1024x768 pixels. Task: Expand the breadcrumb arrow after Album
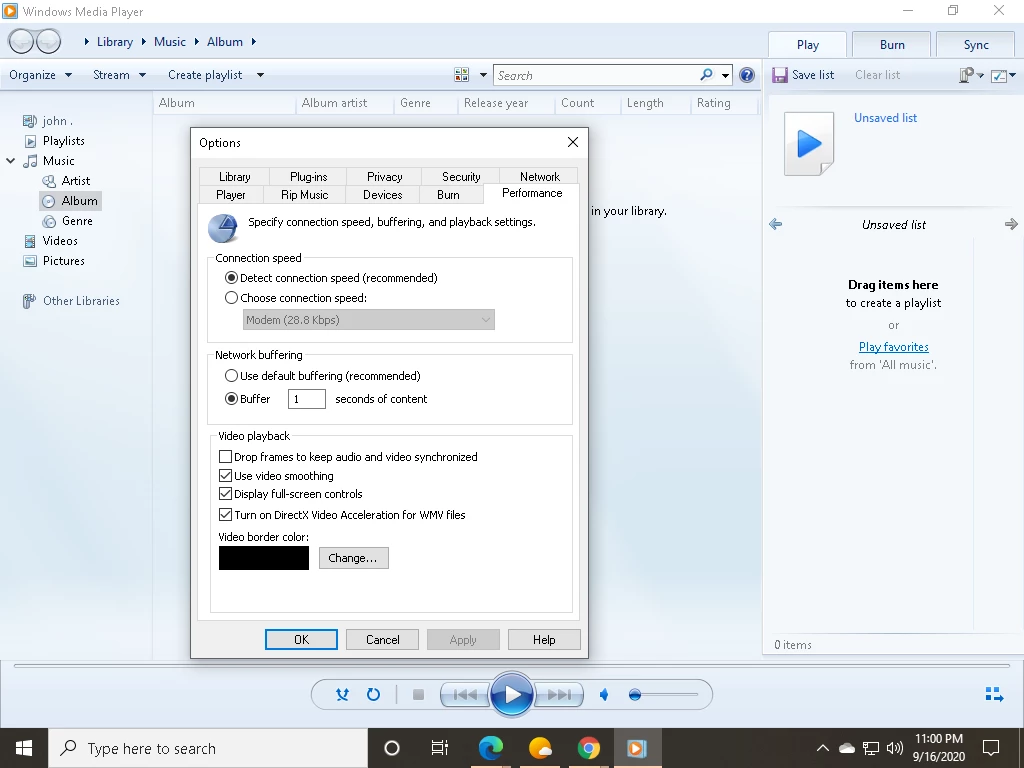click(x=253, y=42)
